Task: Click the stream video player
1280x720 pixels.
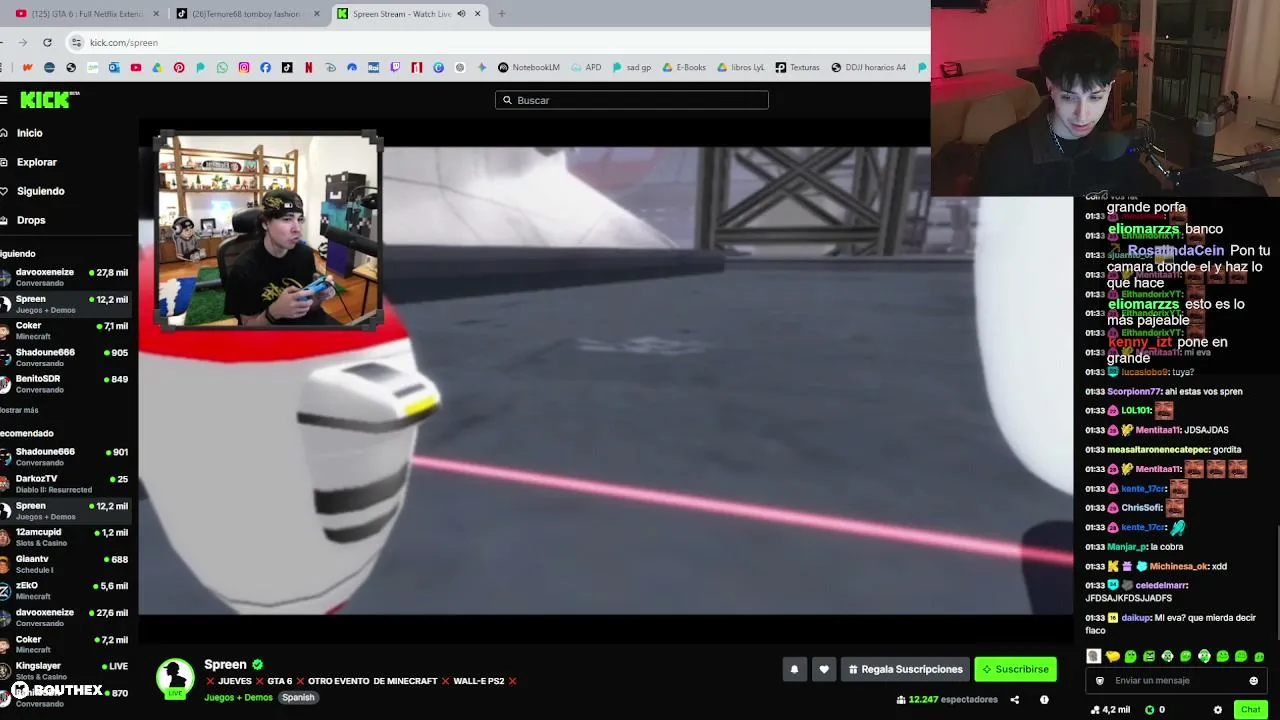Action: (x=605, y=380)
